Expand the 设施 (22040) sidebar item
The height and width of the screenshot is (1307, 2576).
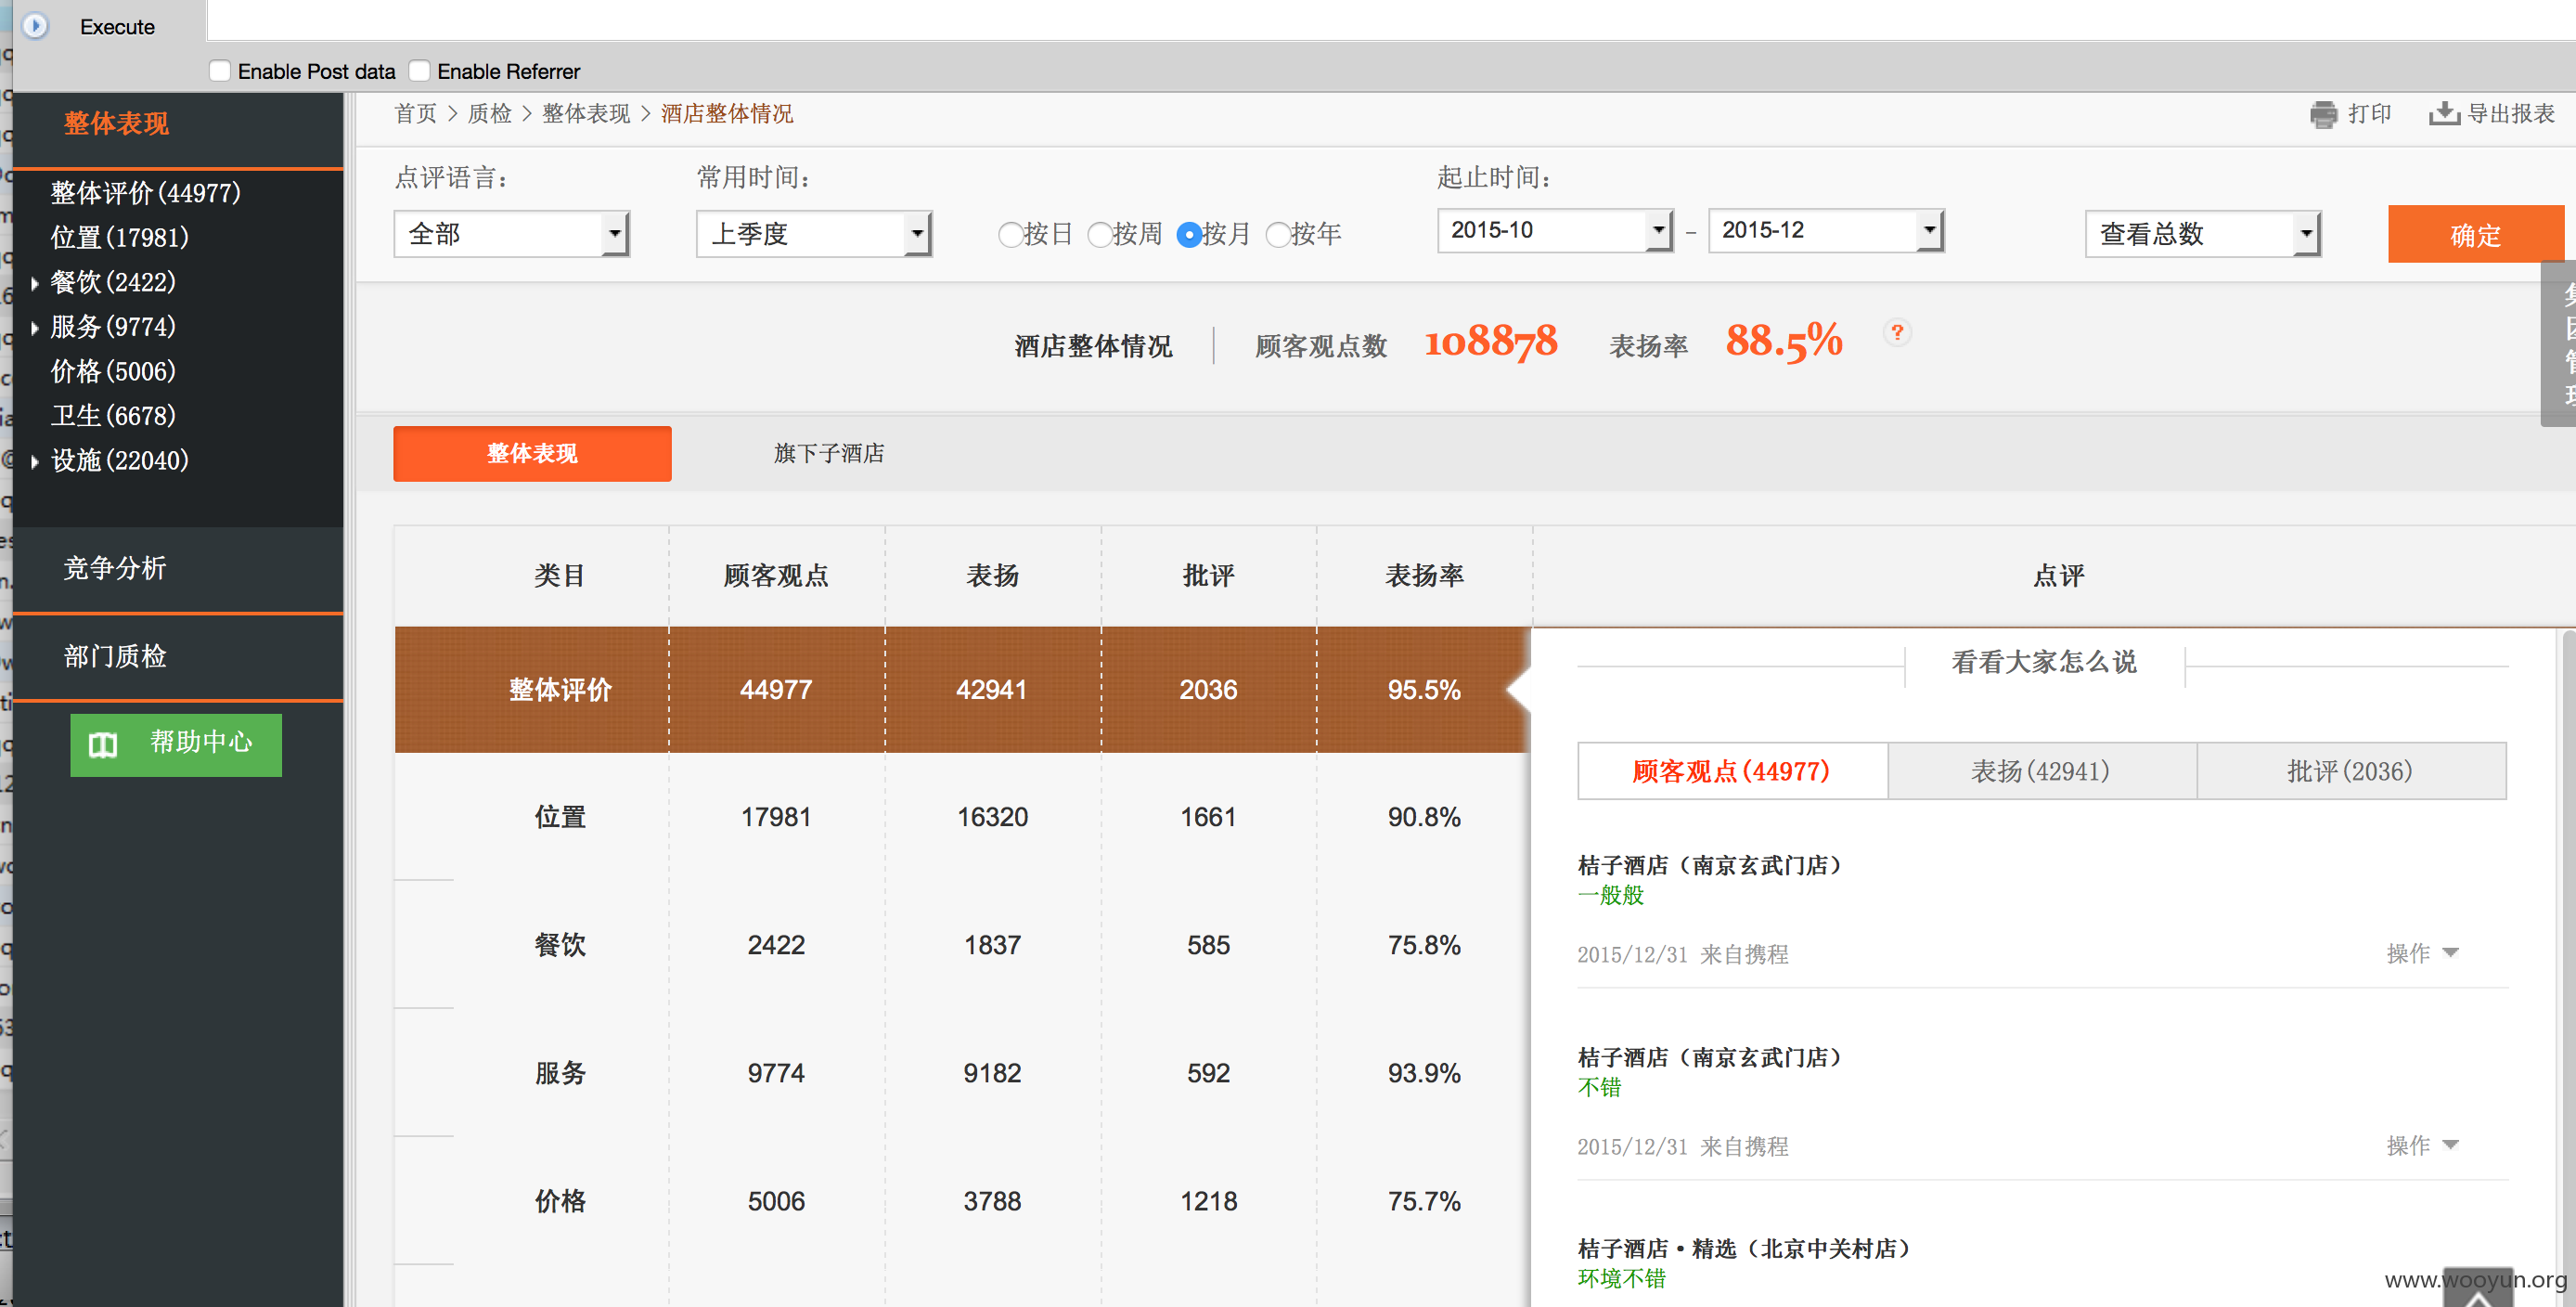35,462
